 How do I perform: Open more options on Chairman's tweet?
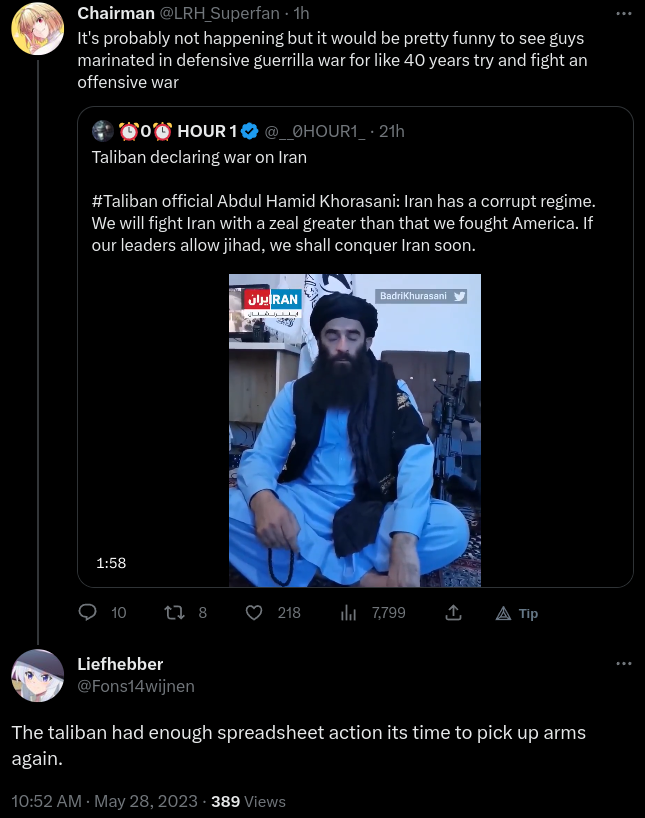click(624, 14)
